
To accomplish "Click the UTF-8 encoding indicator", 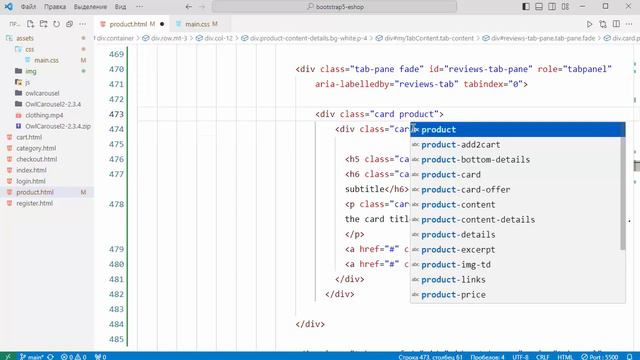I will [520, 357].
